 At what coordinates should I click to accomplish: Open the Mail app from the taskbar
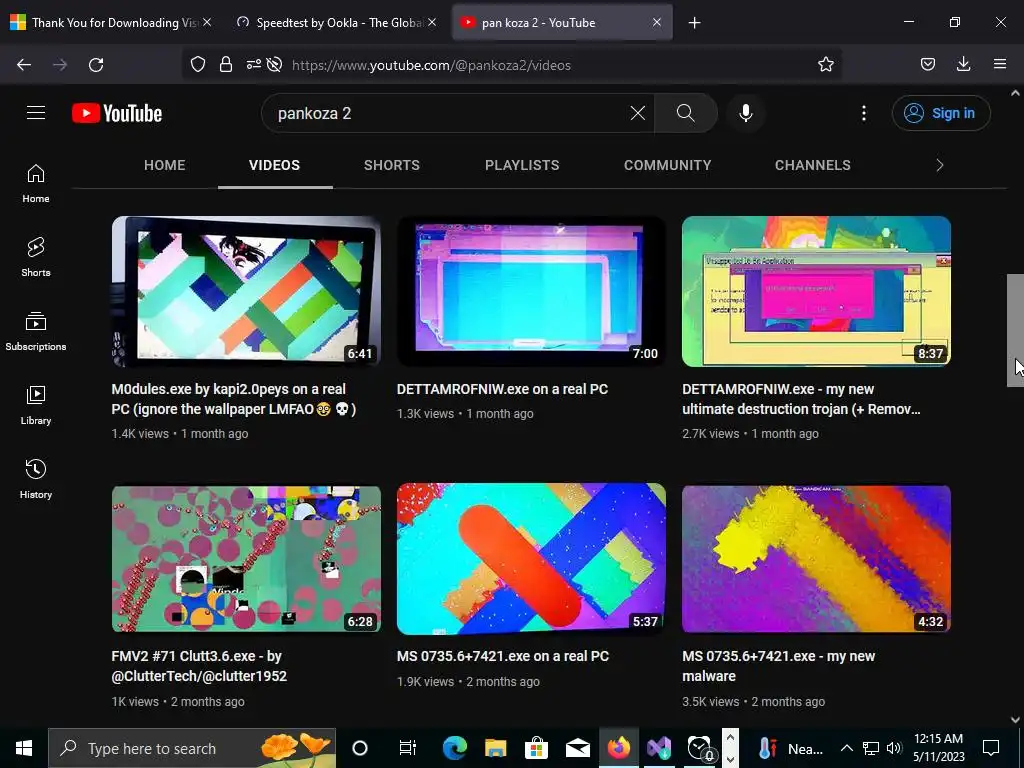click(x=577, y=748)
